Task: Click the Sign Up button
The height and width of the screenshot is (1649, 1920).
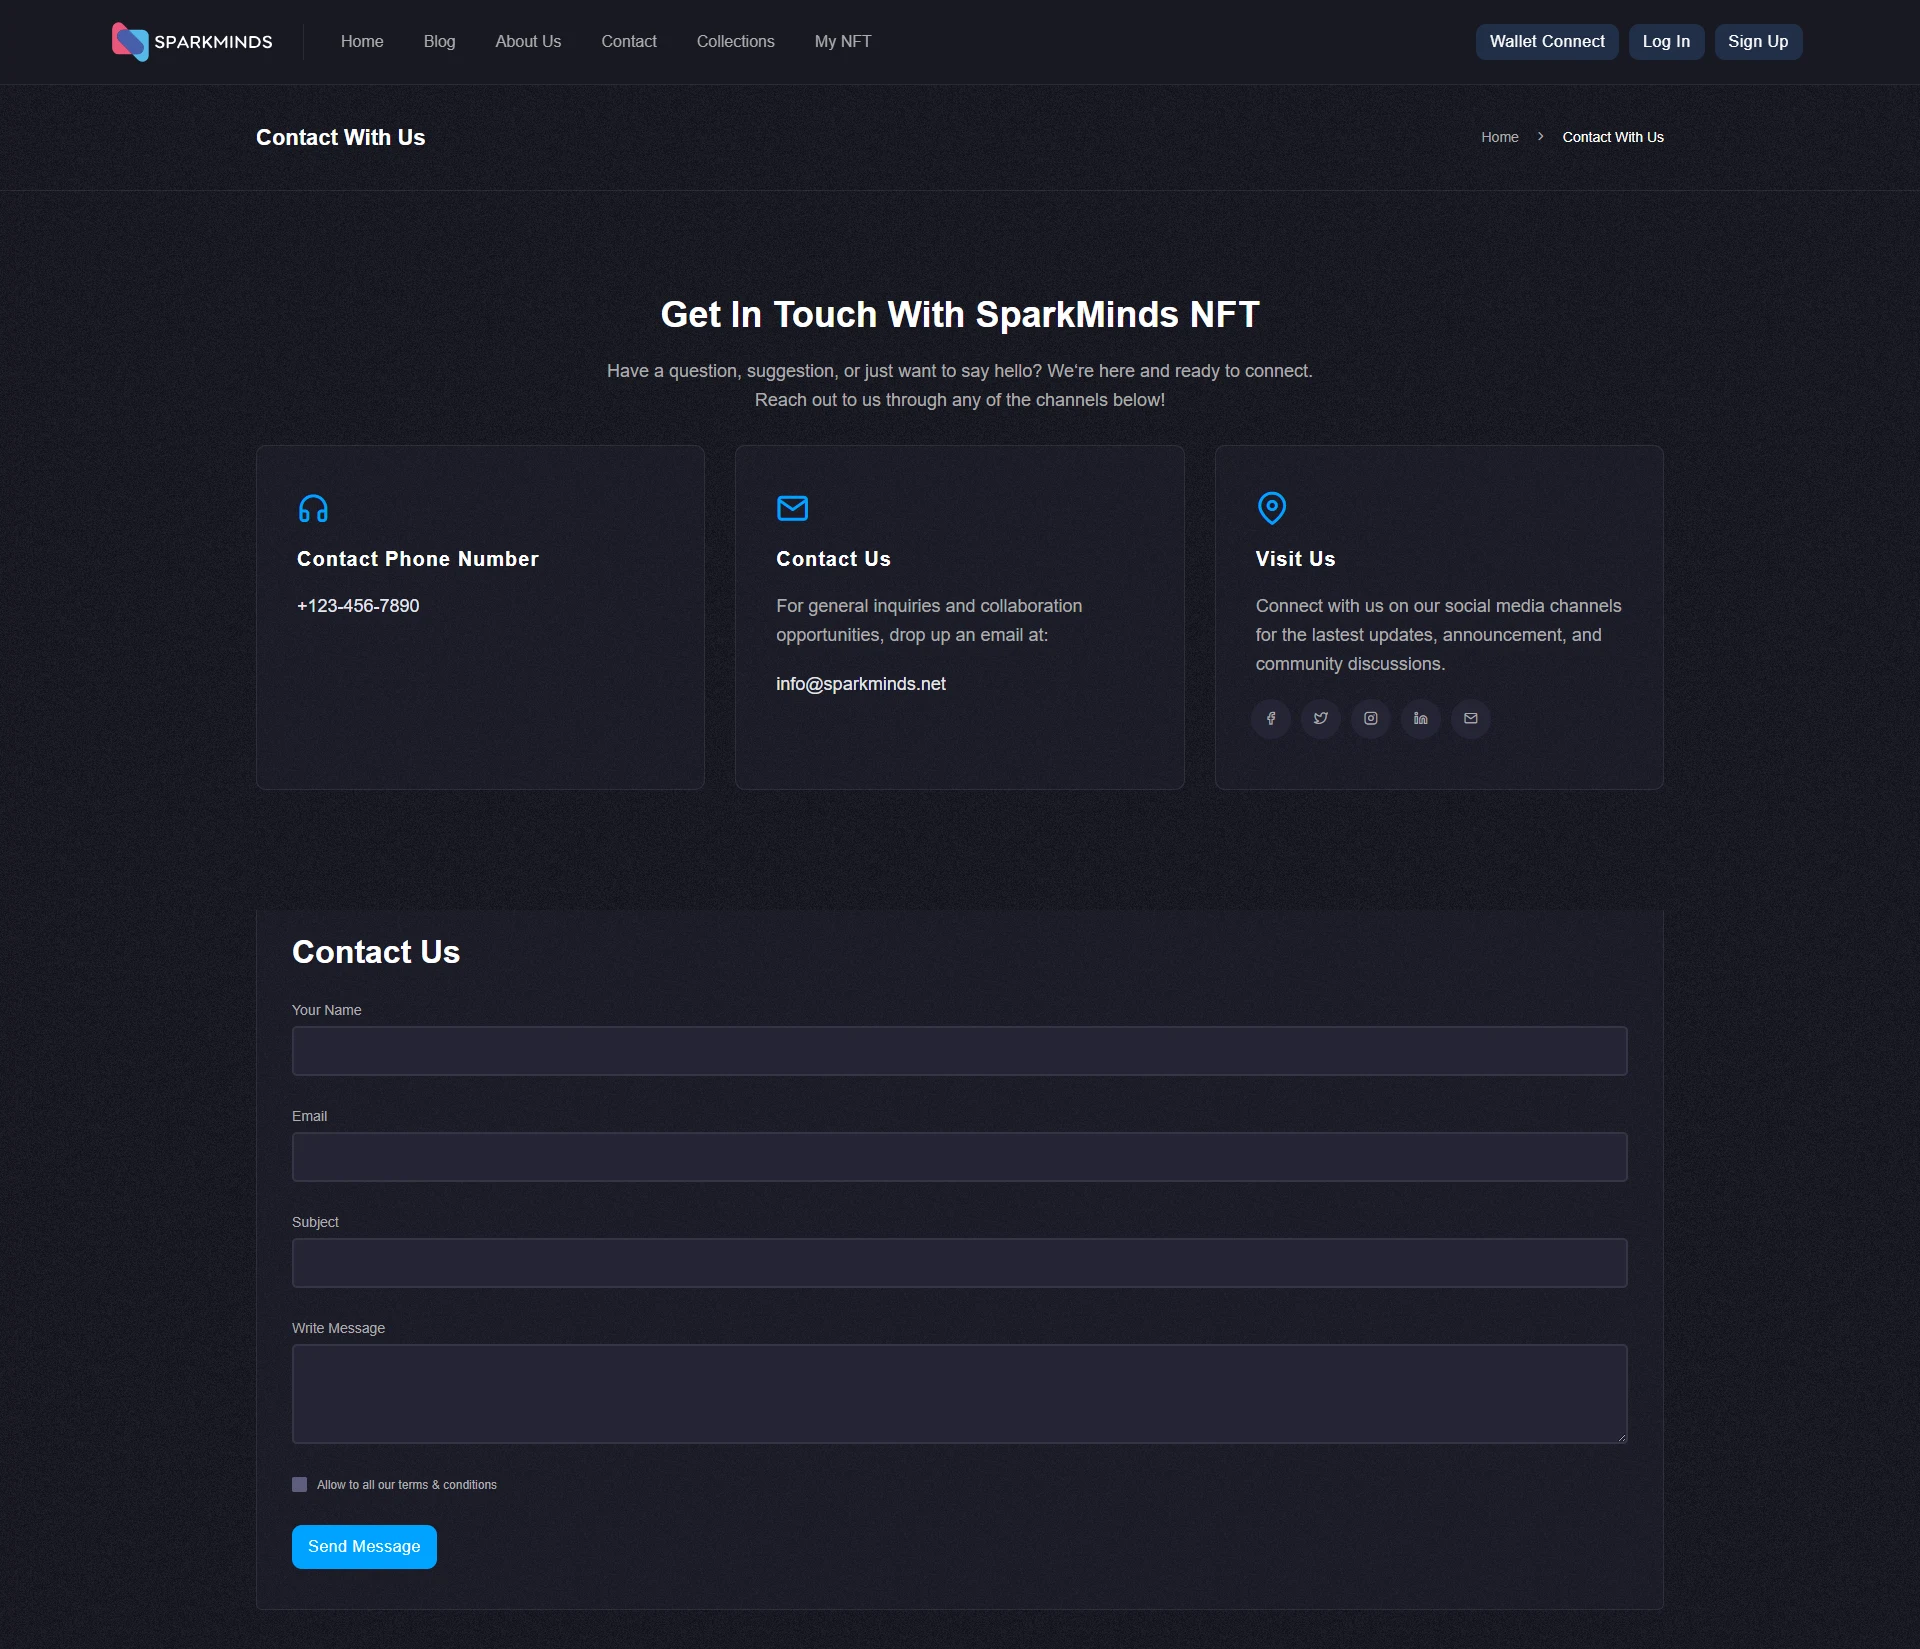Action: click(1757, 41)
